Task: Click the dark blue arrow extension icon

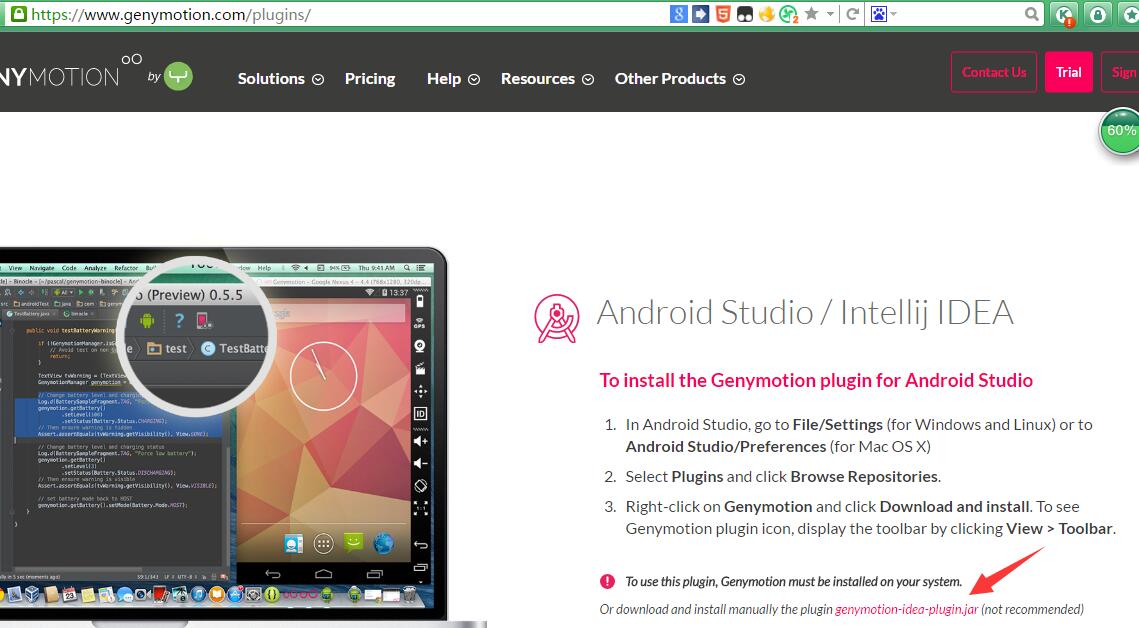Action: tap(700, 14)
